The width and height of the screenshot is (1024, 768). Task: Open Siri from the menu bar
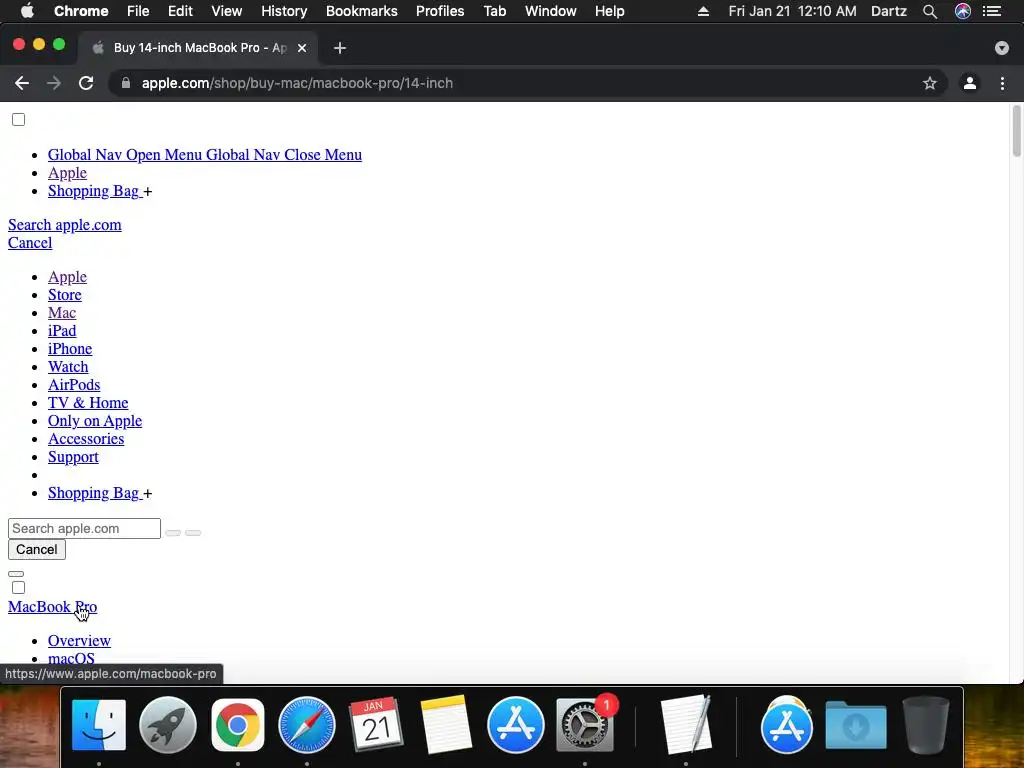point(963,11)
